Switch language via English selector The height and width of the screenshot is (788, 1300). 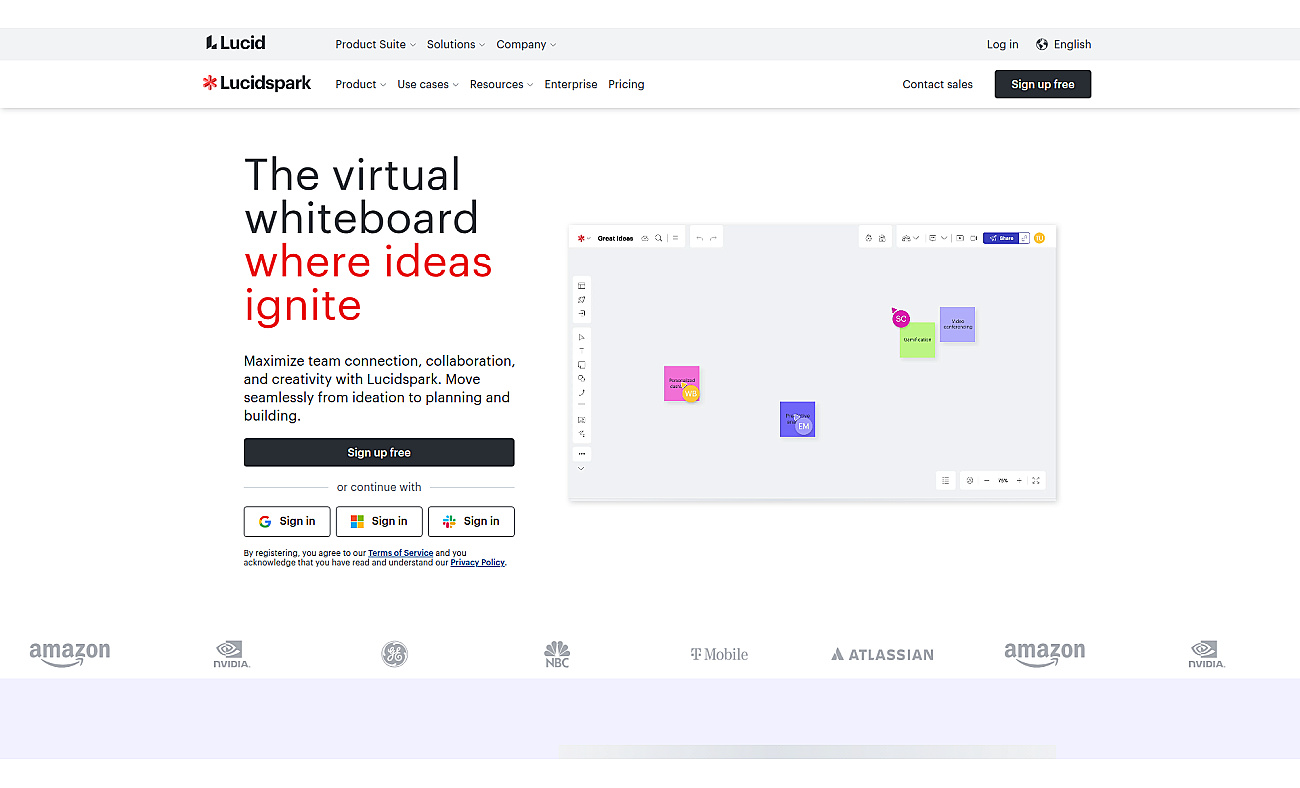(x=1064, y=44)
